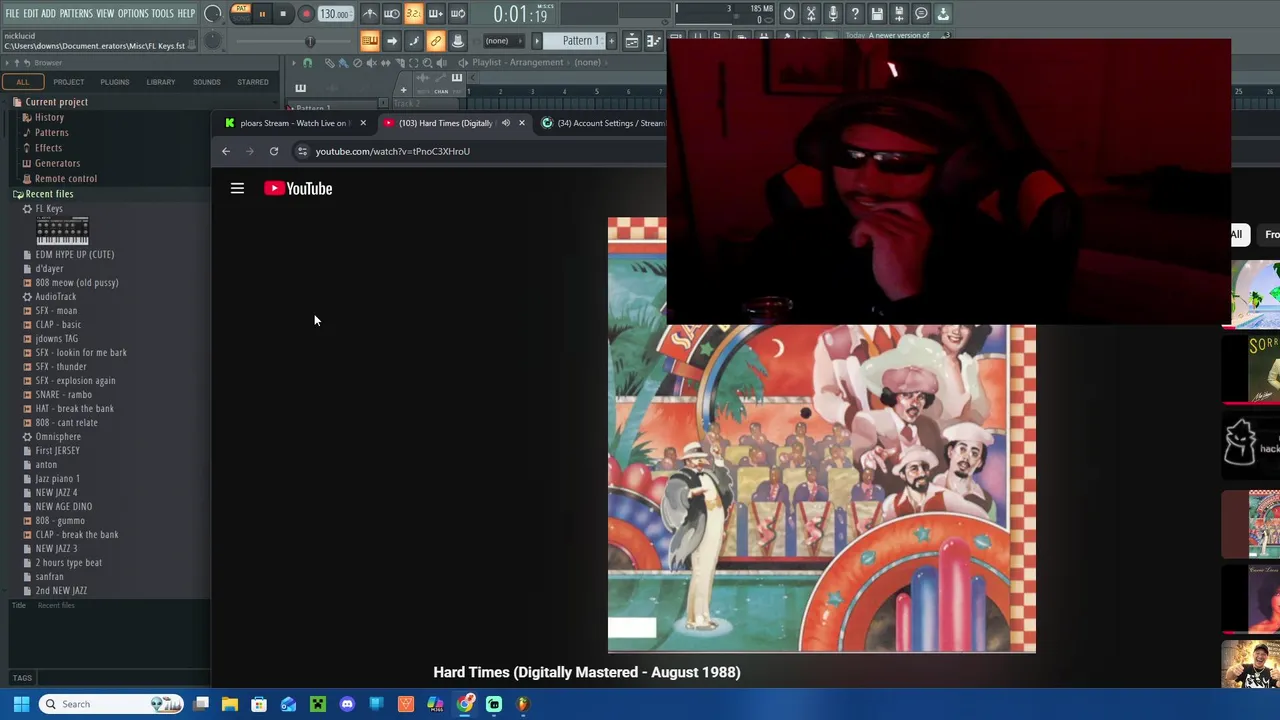
Task: Collapse the Recent files tree node
Action: [x=49, y=194]
